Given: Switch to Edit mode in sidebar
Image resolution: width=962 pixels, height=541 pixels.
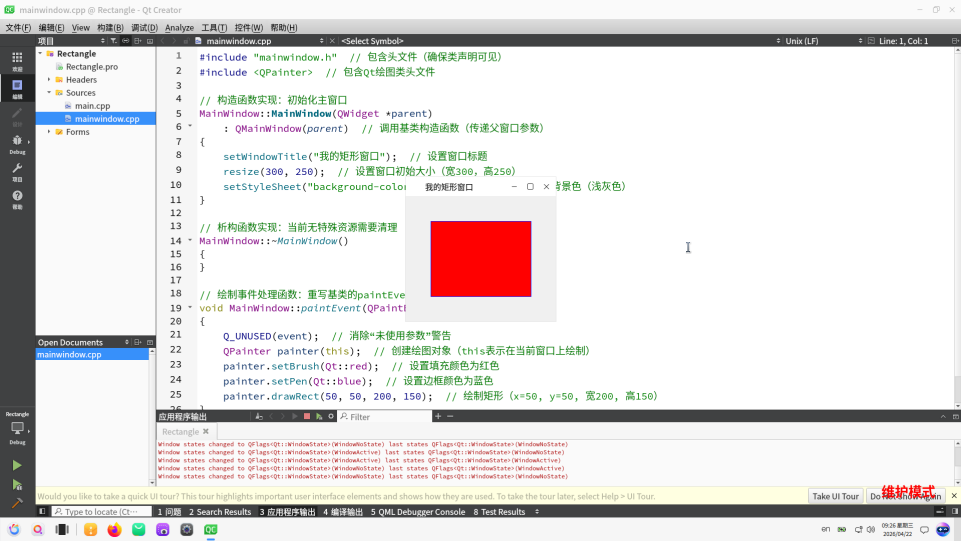Looking at the screenshot, I should [x=17, y=88].
